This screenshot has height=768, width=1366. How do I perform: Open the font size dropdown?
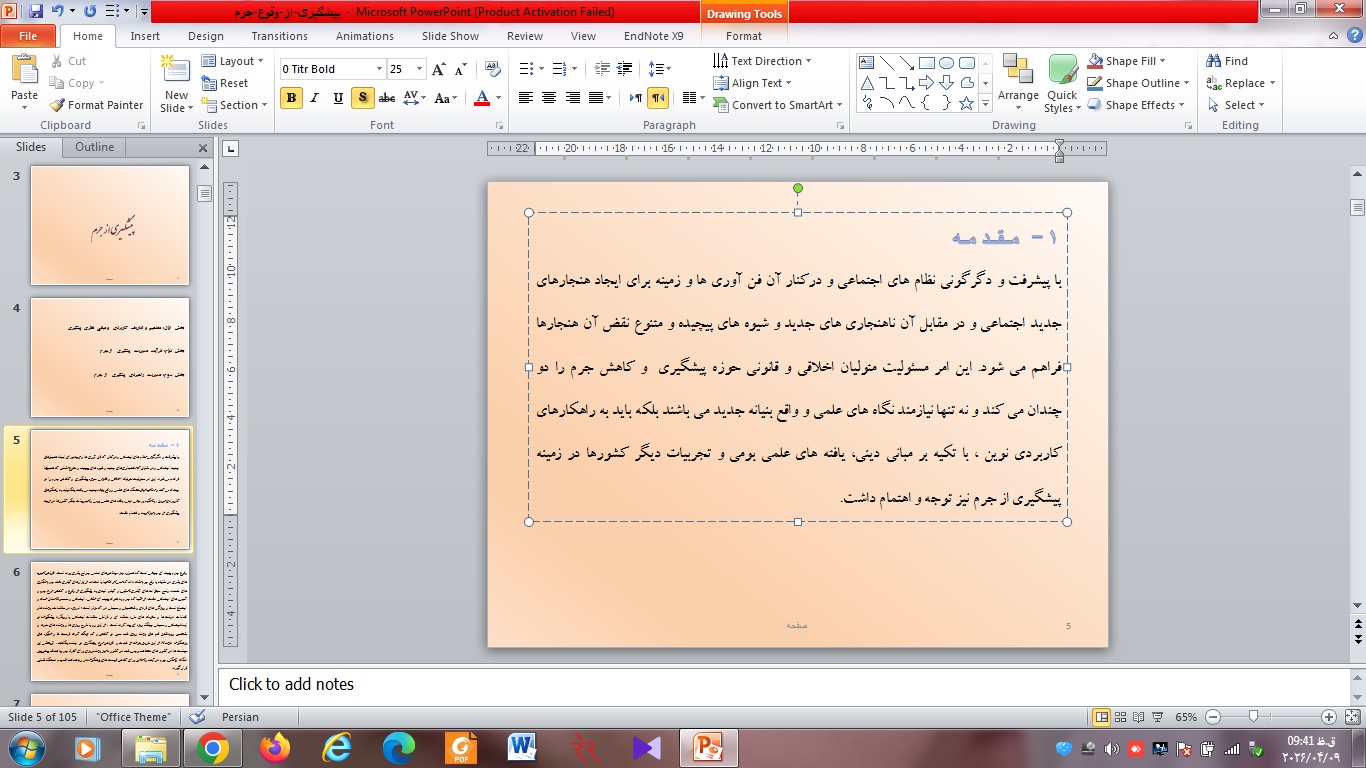421,69
